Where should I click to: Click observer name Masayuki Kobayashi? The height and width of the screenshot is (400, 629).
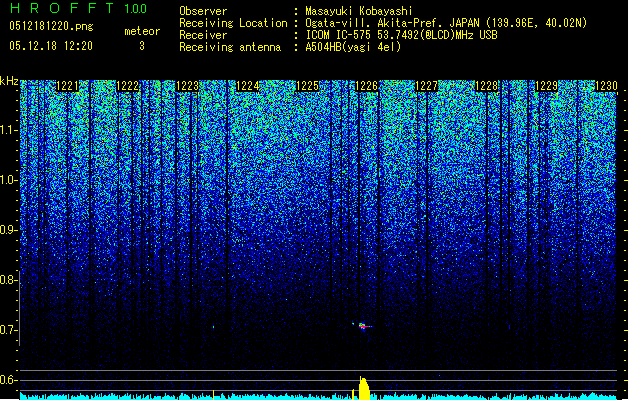click(x=359, y=11)
